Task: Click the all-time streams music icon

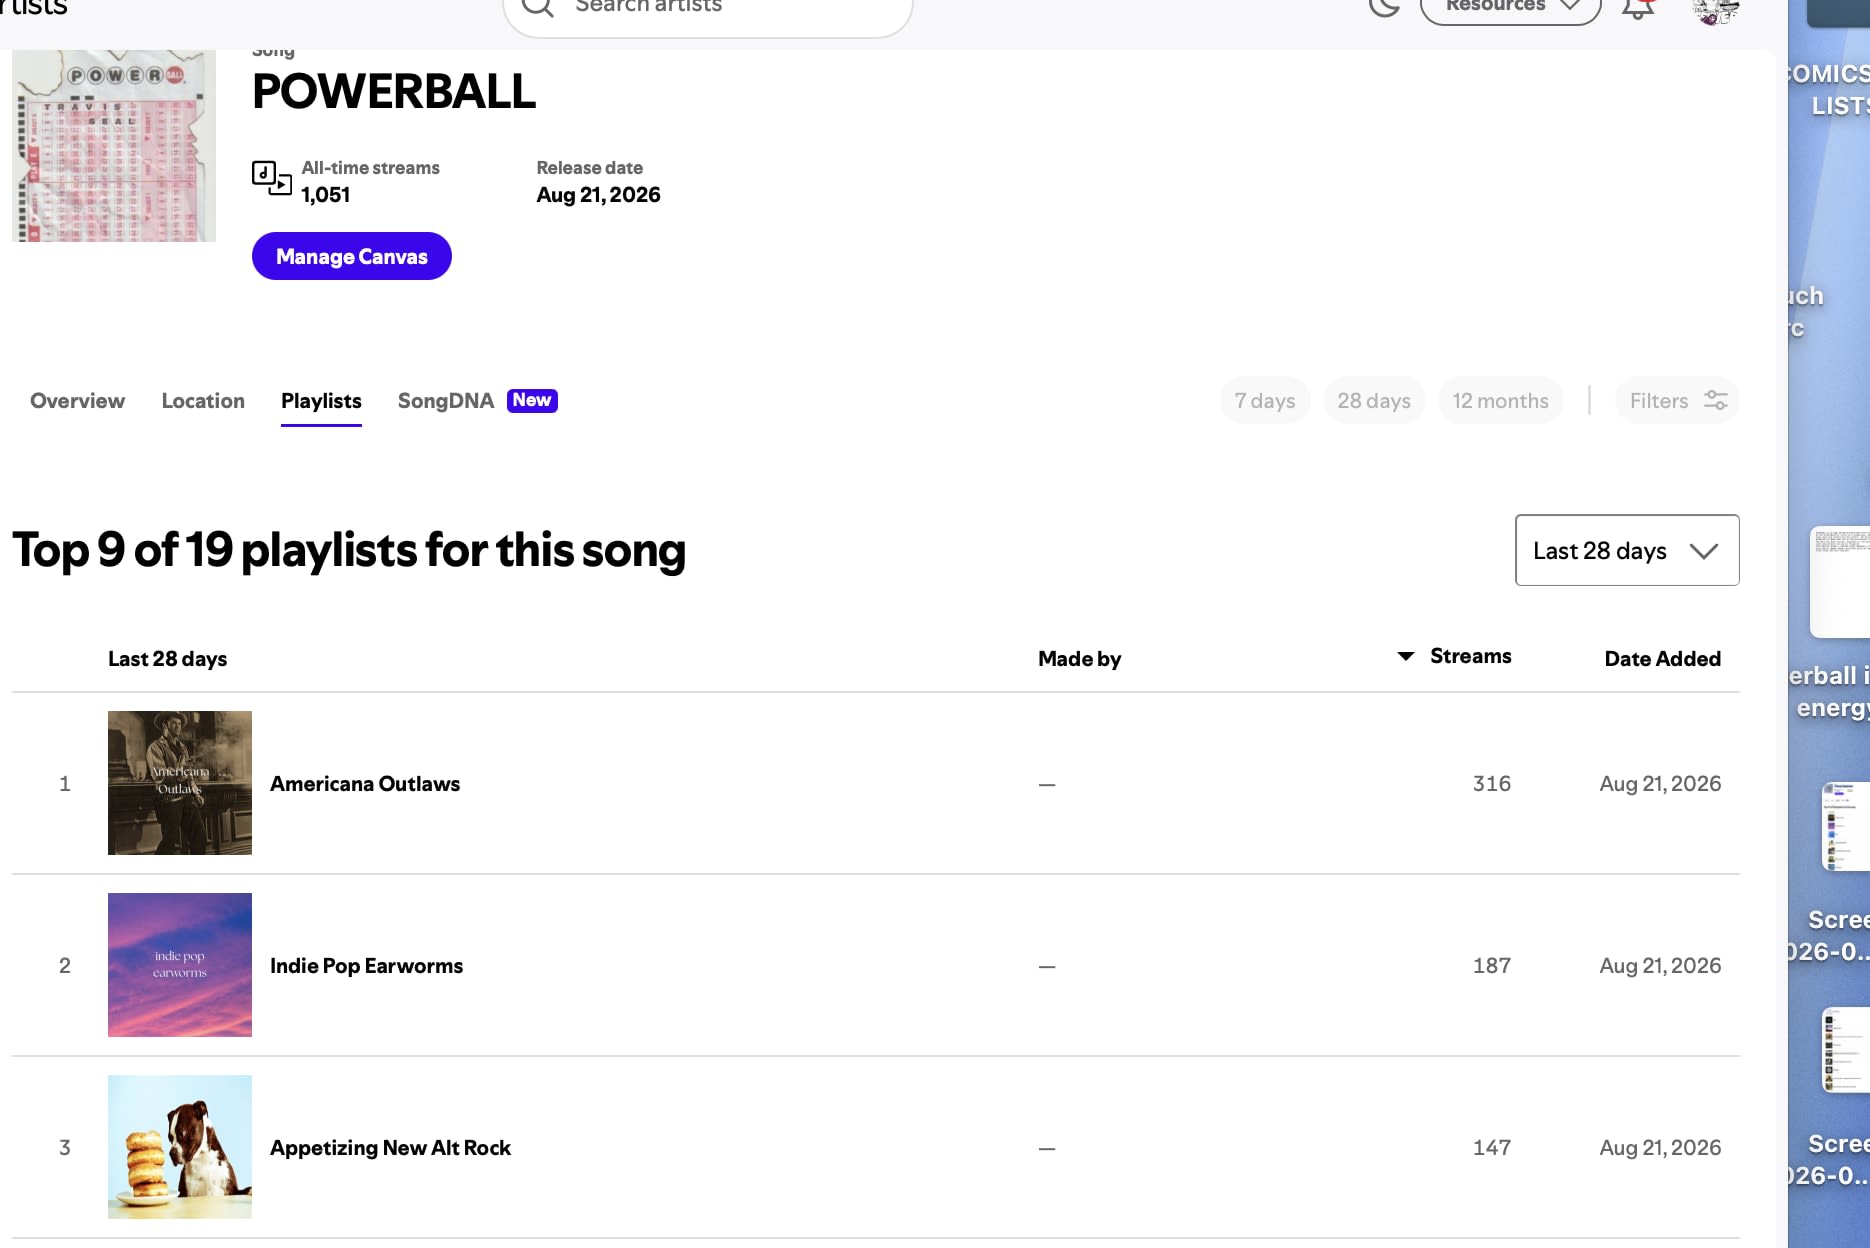Action: 271,179
